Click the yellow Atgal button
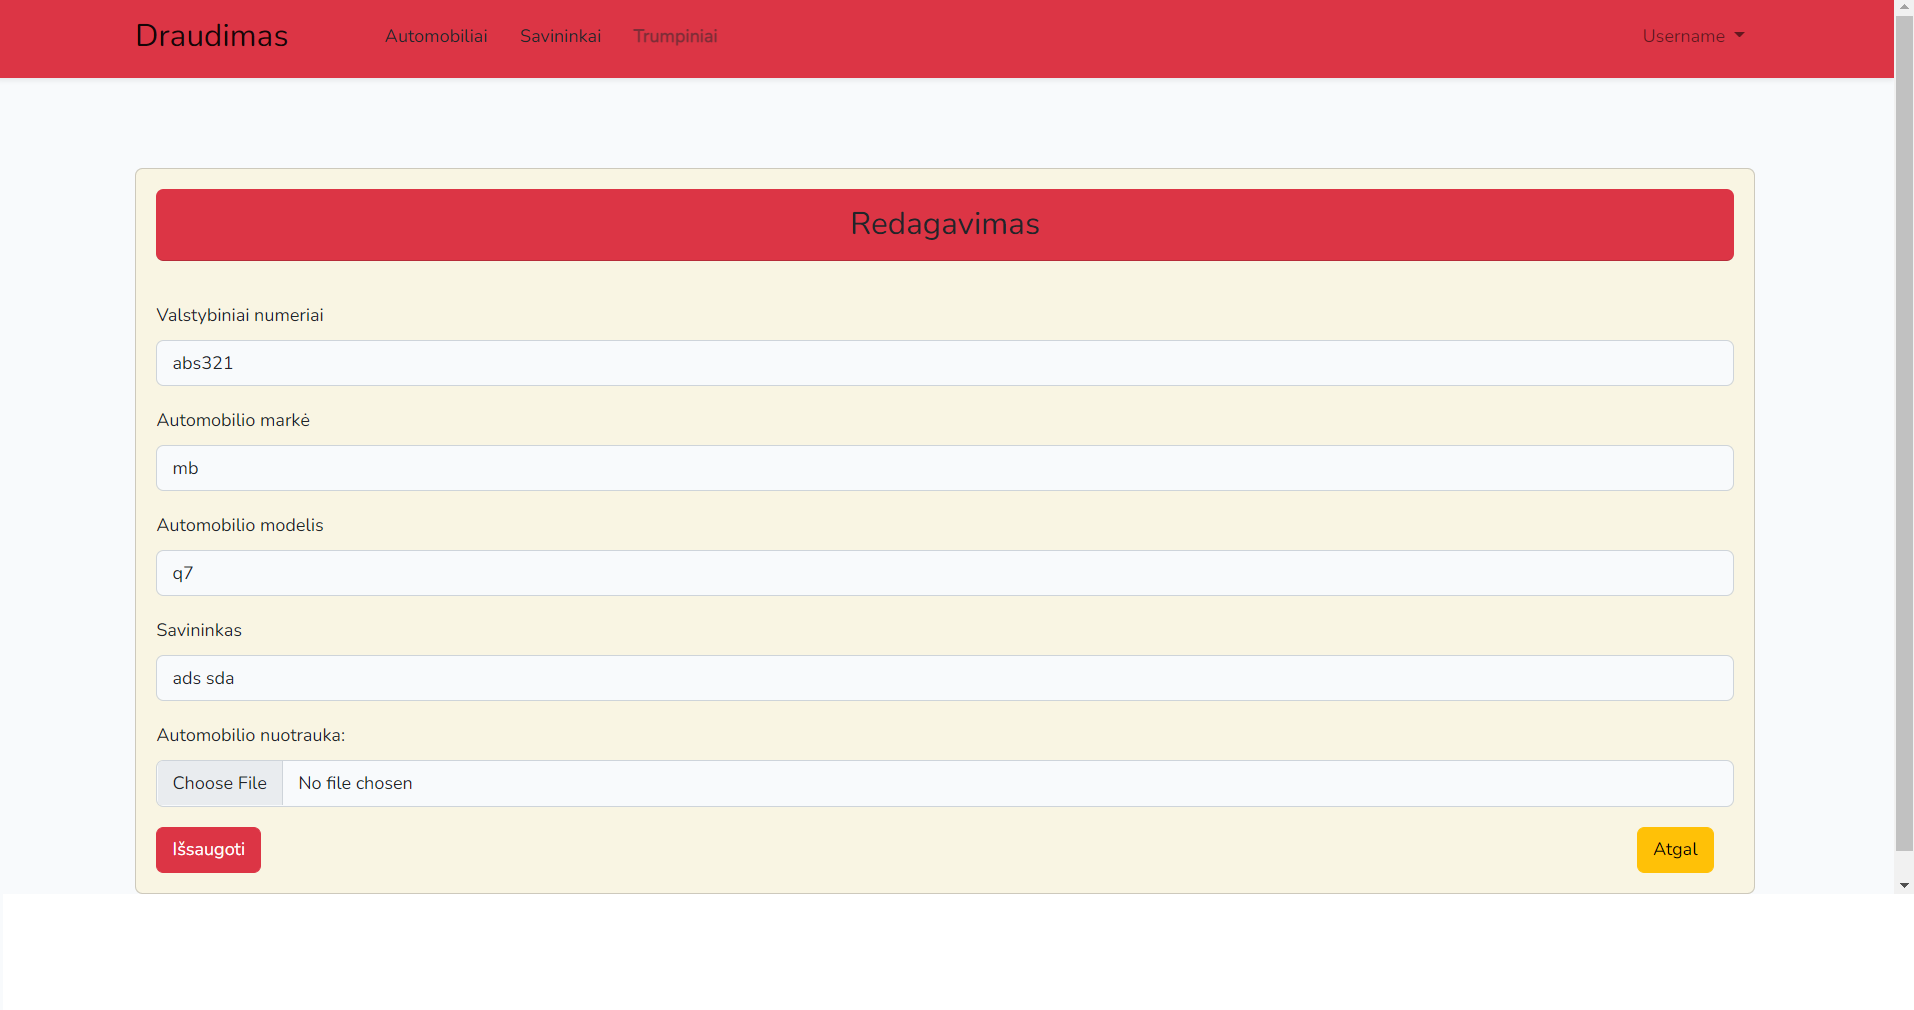The image size is (1914, 1010). 1674,849
